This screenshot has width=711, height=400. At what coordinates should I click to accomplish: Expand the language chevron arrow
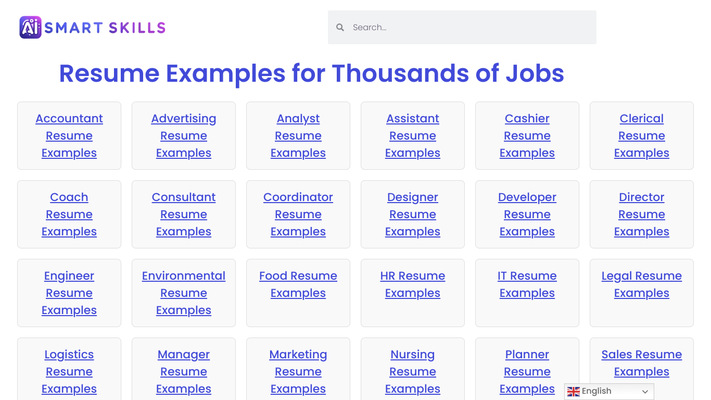pos(645,391)
